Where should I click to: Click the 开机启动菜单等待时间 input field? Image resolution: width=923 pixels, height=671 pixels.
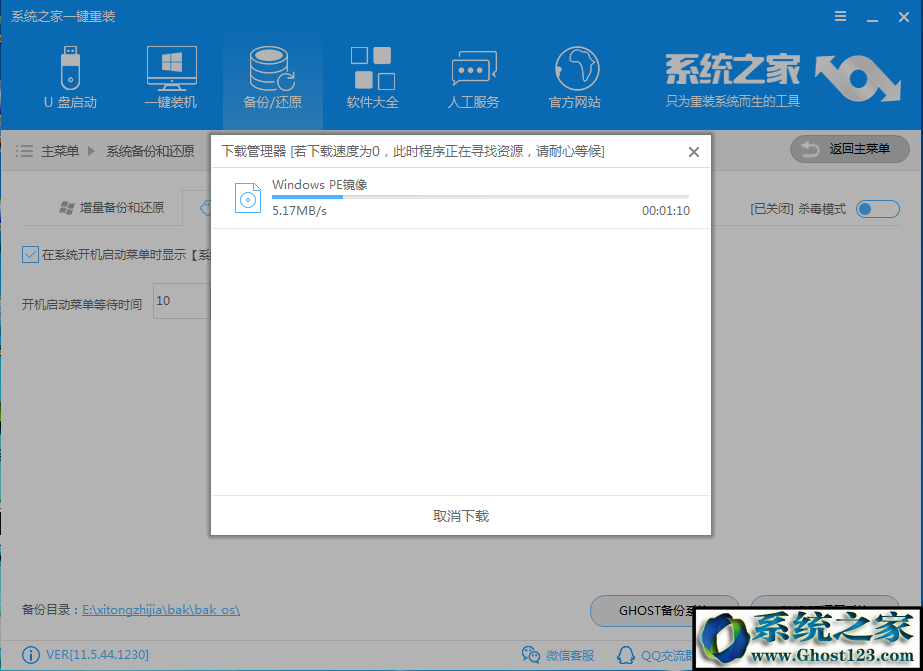click(x=181, y=301)
